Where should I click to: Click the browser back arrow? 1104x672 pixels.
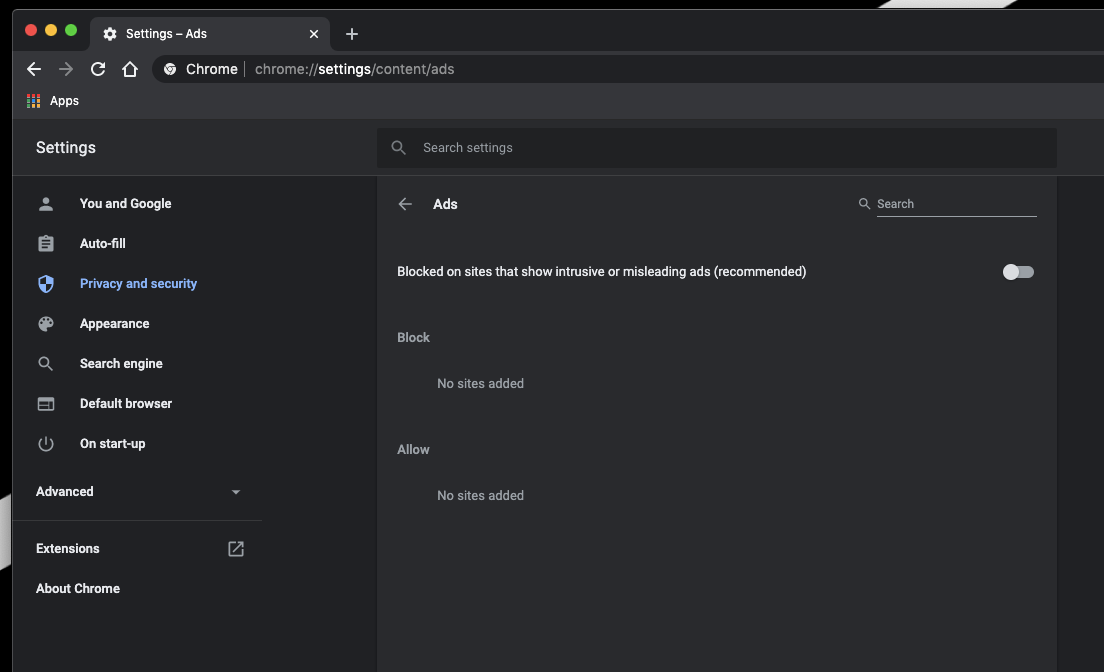point(34,69)
